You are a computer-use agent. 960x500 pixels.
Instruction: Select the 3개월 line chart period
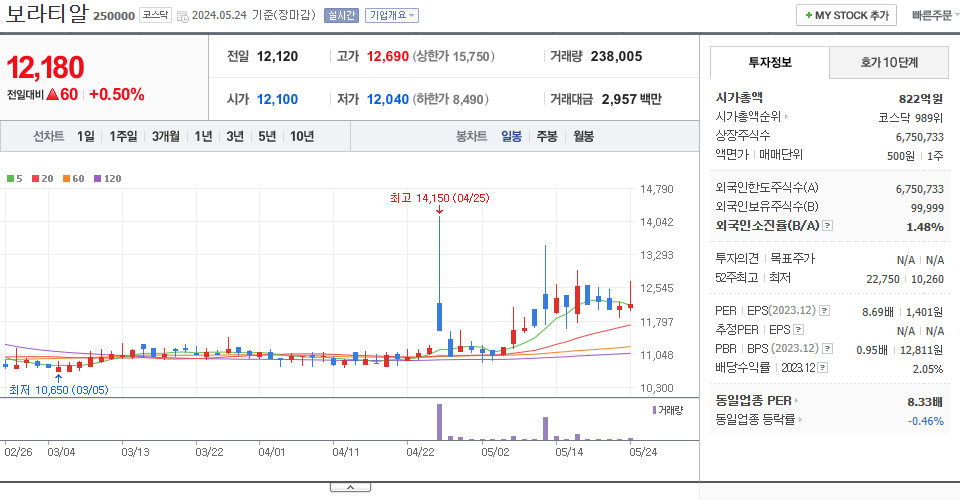click(165, 136)
